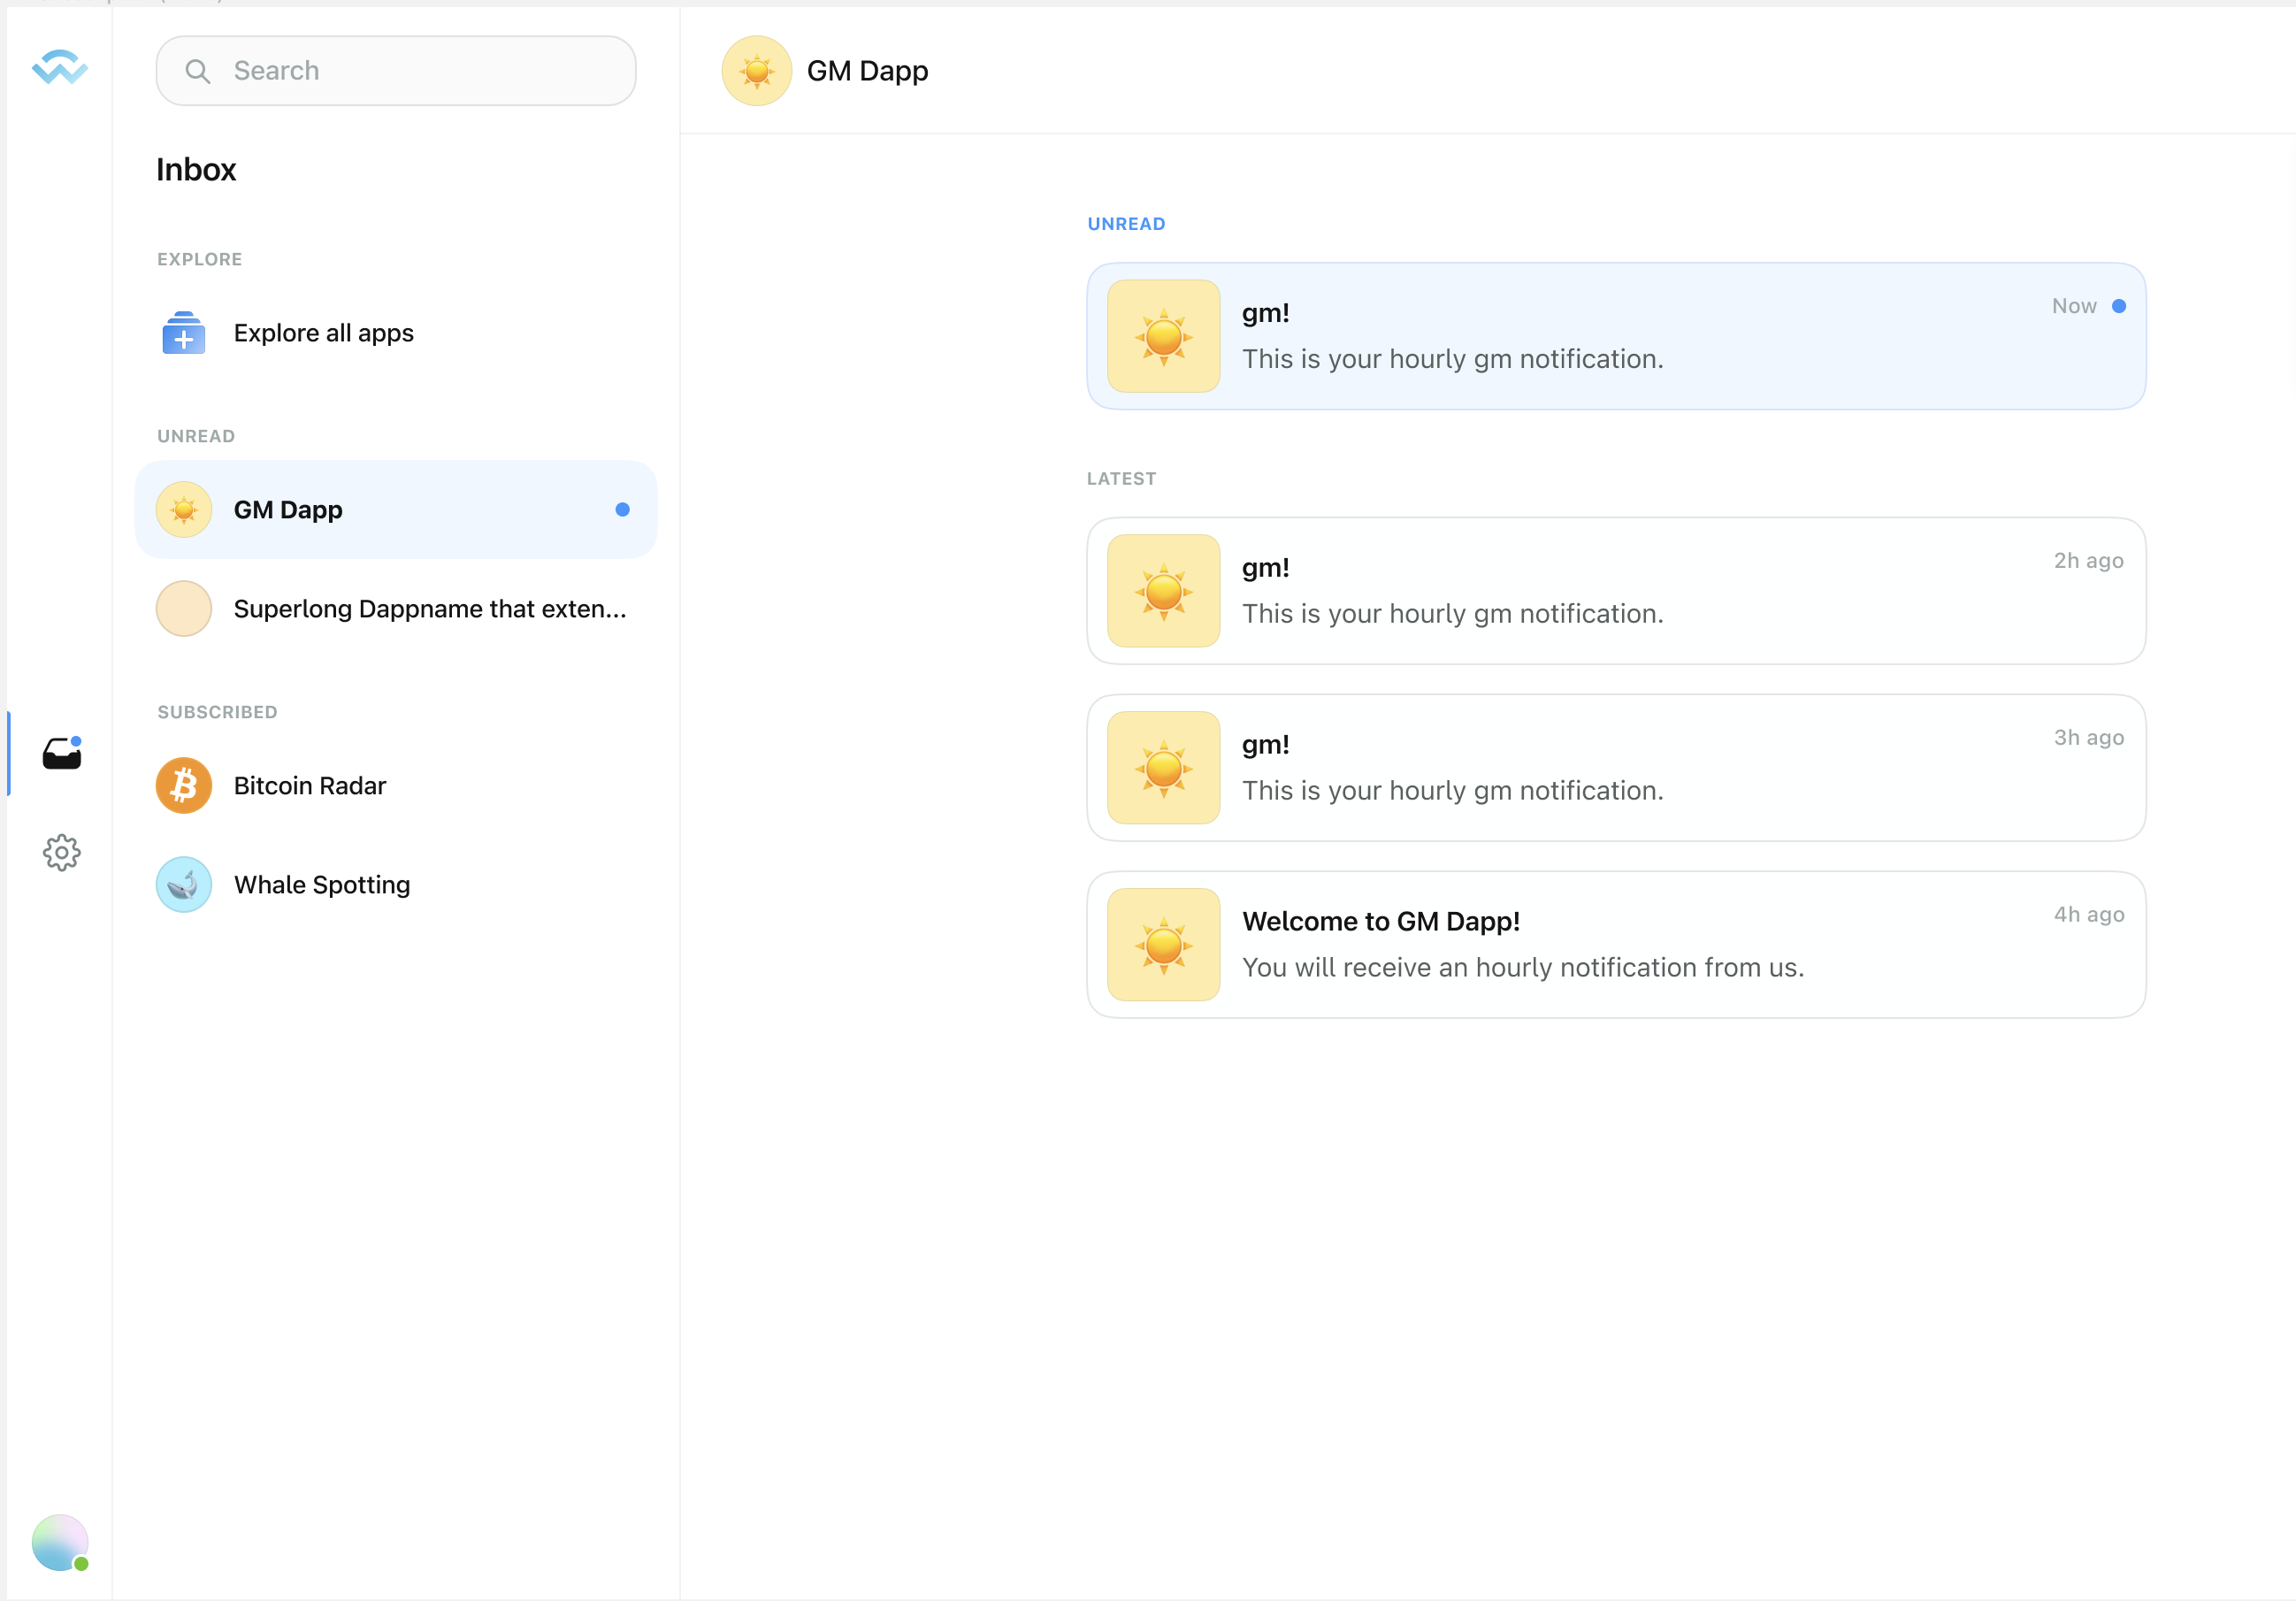Click the Bitcoin Radar icon
The width and height of the screenshot is (2296, 1601).
pos(183,785)
